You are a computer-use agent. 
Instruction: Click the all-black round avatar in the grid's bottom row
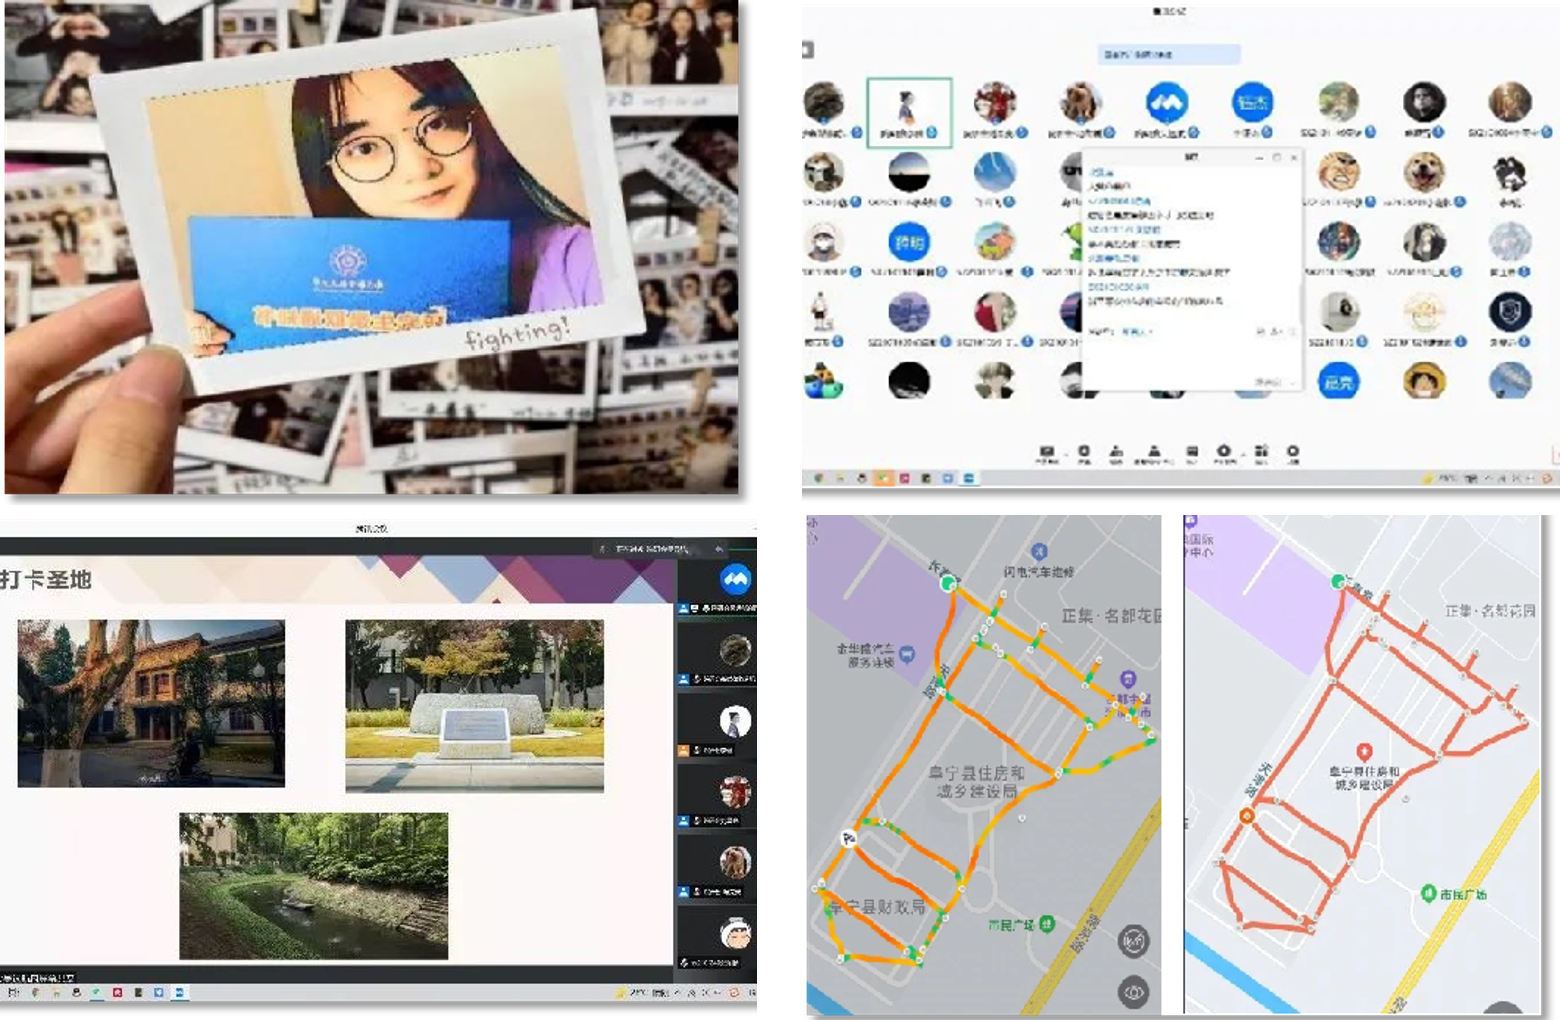click(909, 381)
